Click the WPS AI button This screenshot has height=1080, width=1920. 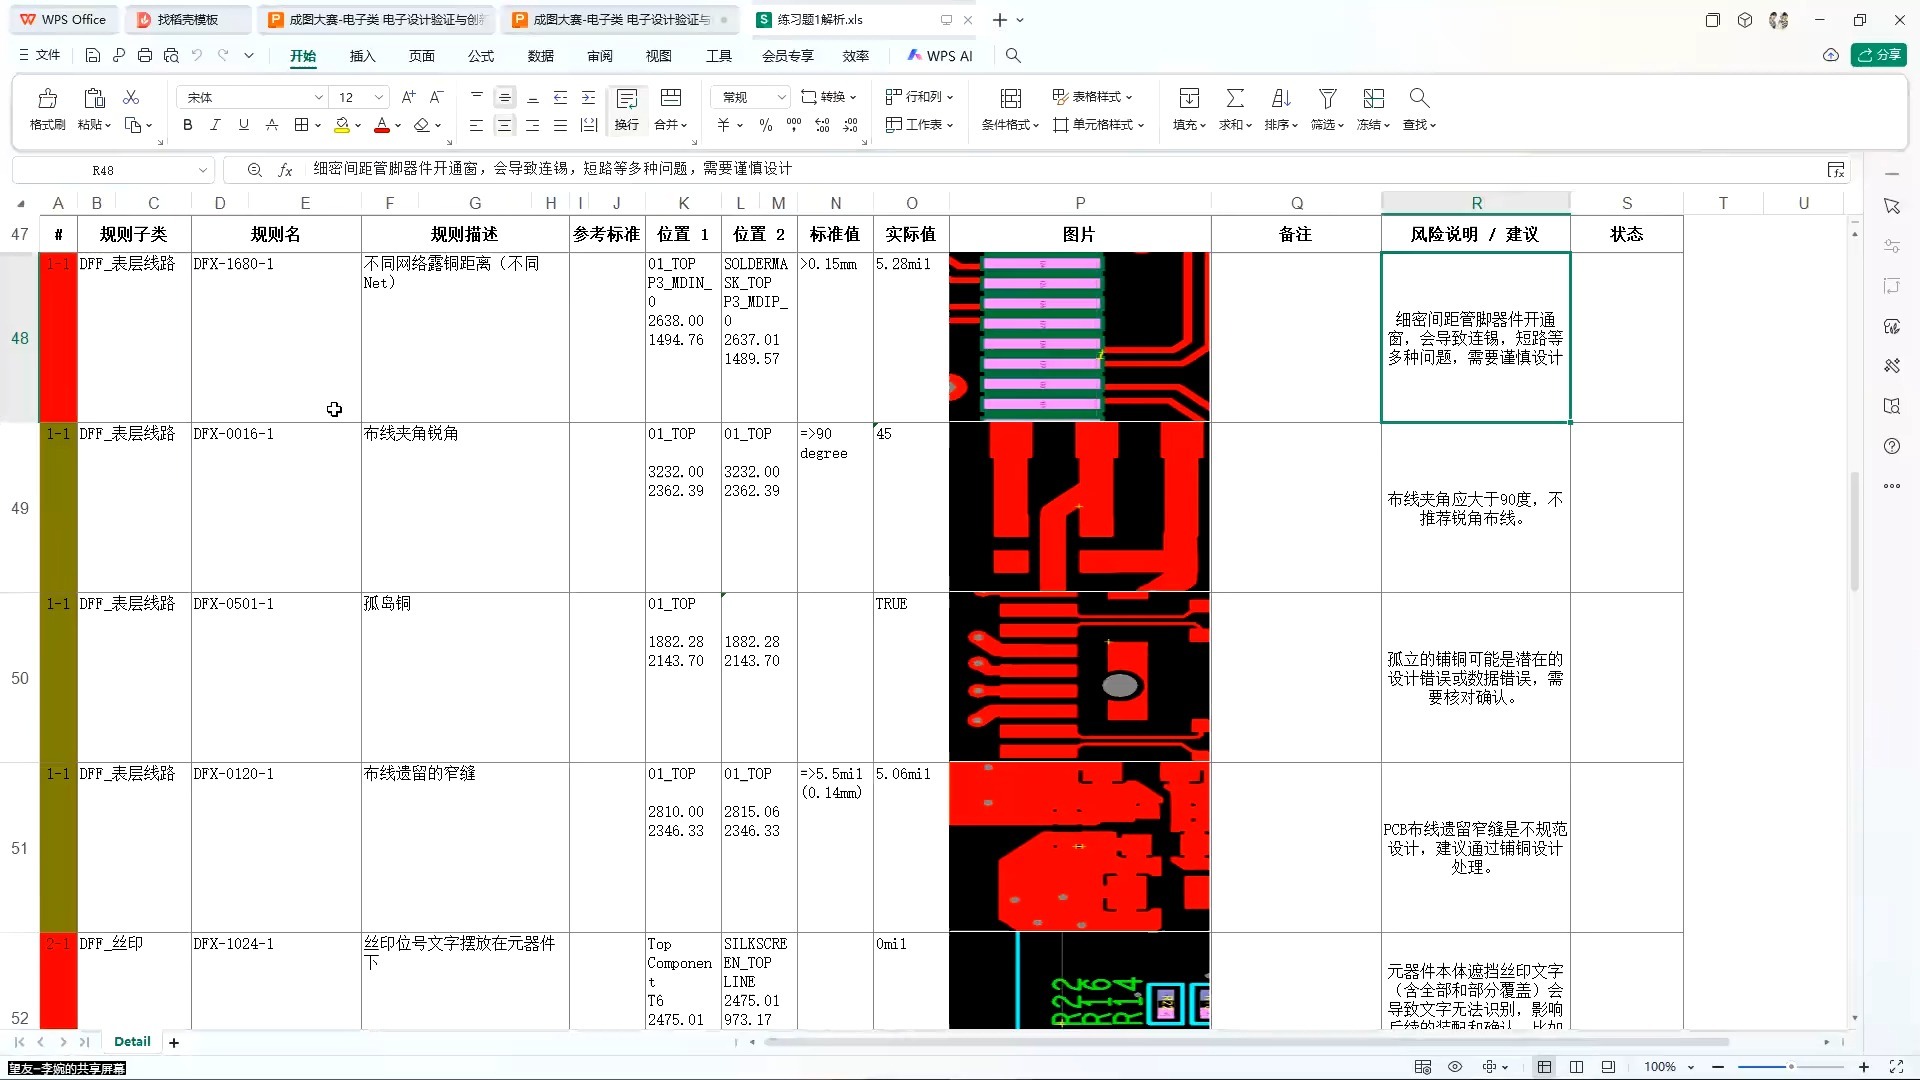coord(940,56)
